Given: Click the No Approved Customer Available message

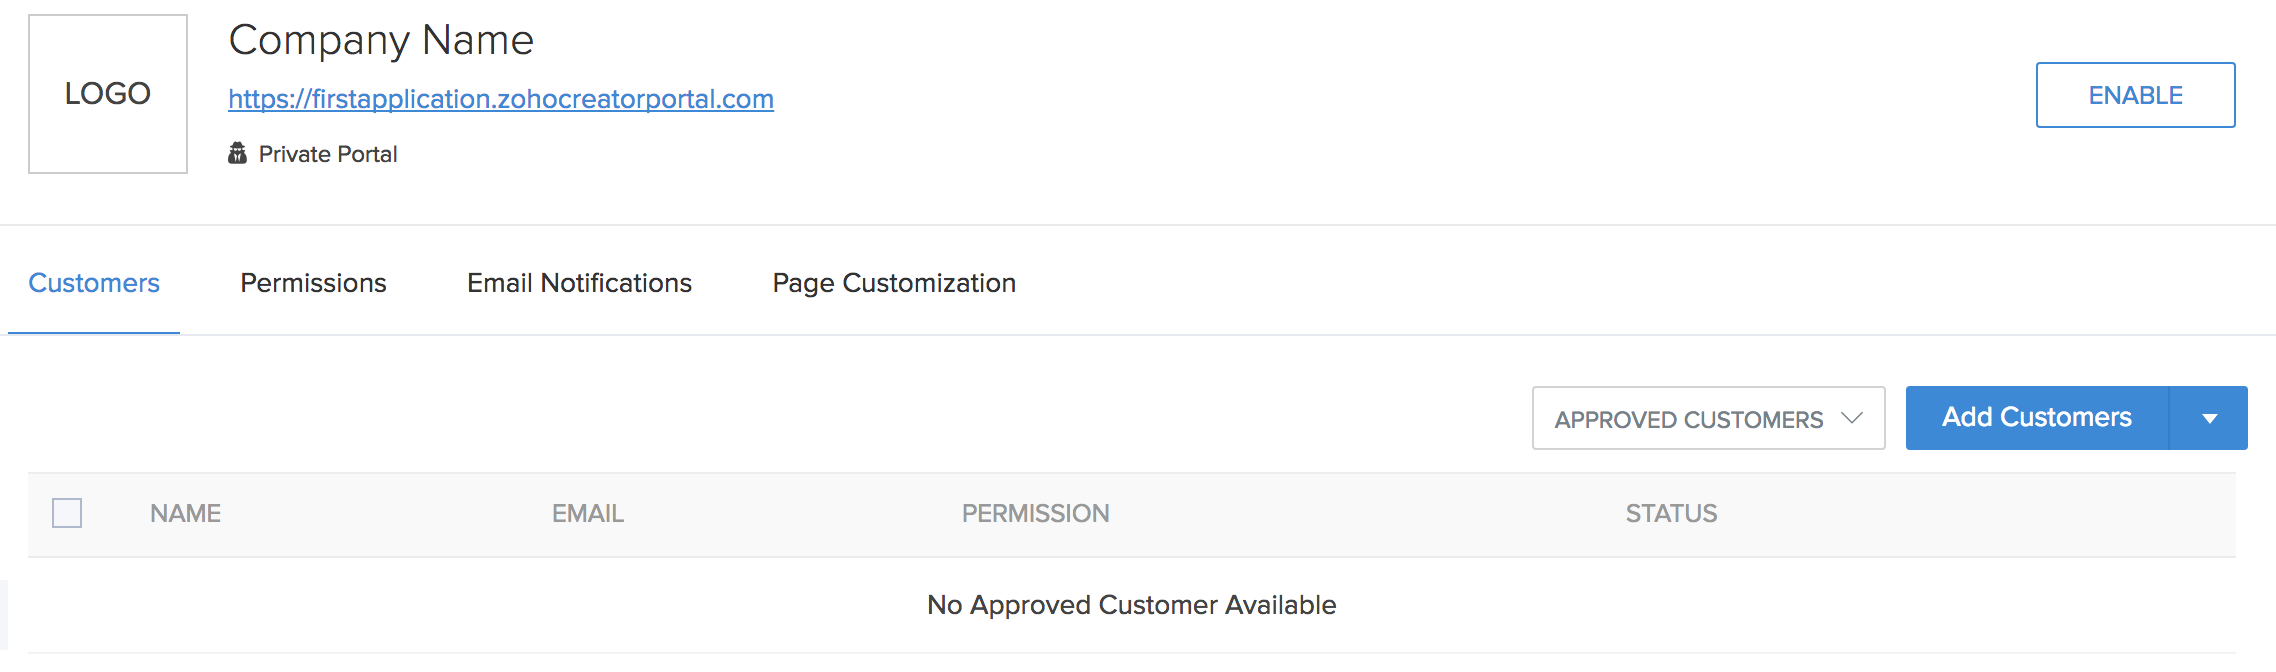Looking at the screenshot, I should [x=1132, y=605].
